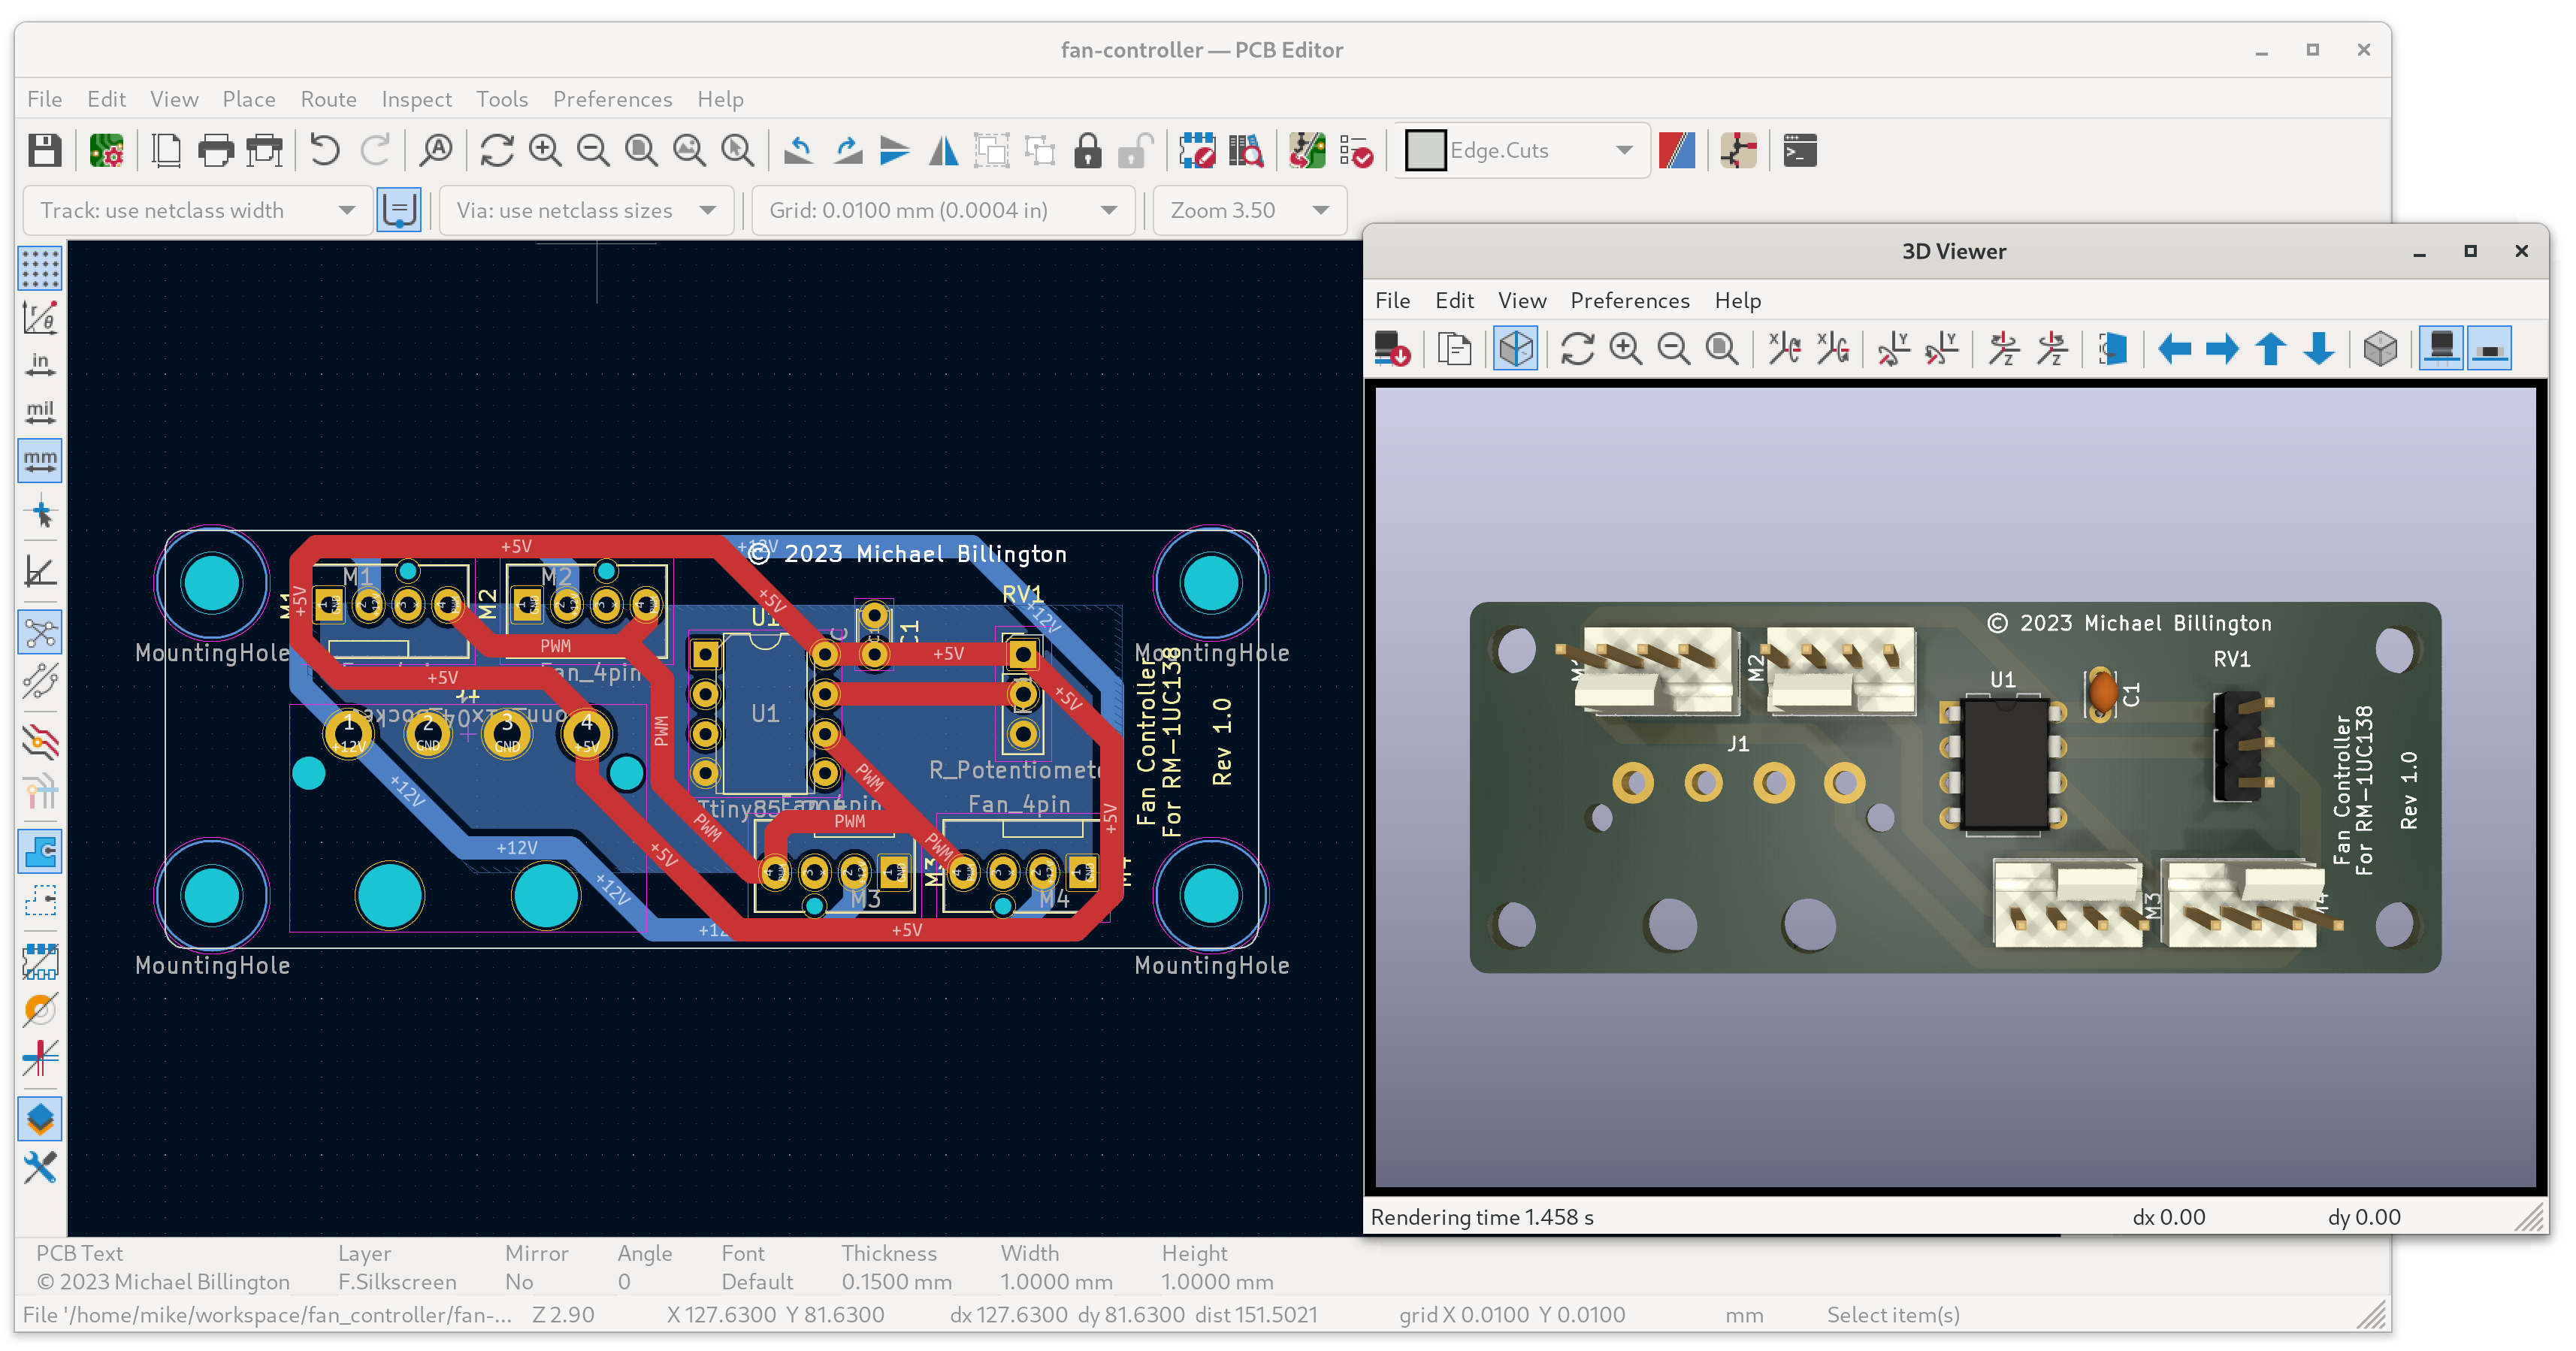Open Preferences menu in the 3D Viewer
Screen dimensions: 2576x1351
(x=1629, y=300)
